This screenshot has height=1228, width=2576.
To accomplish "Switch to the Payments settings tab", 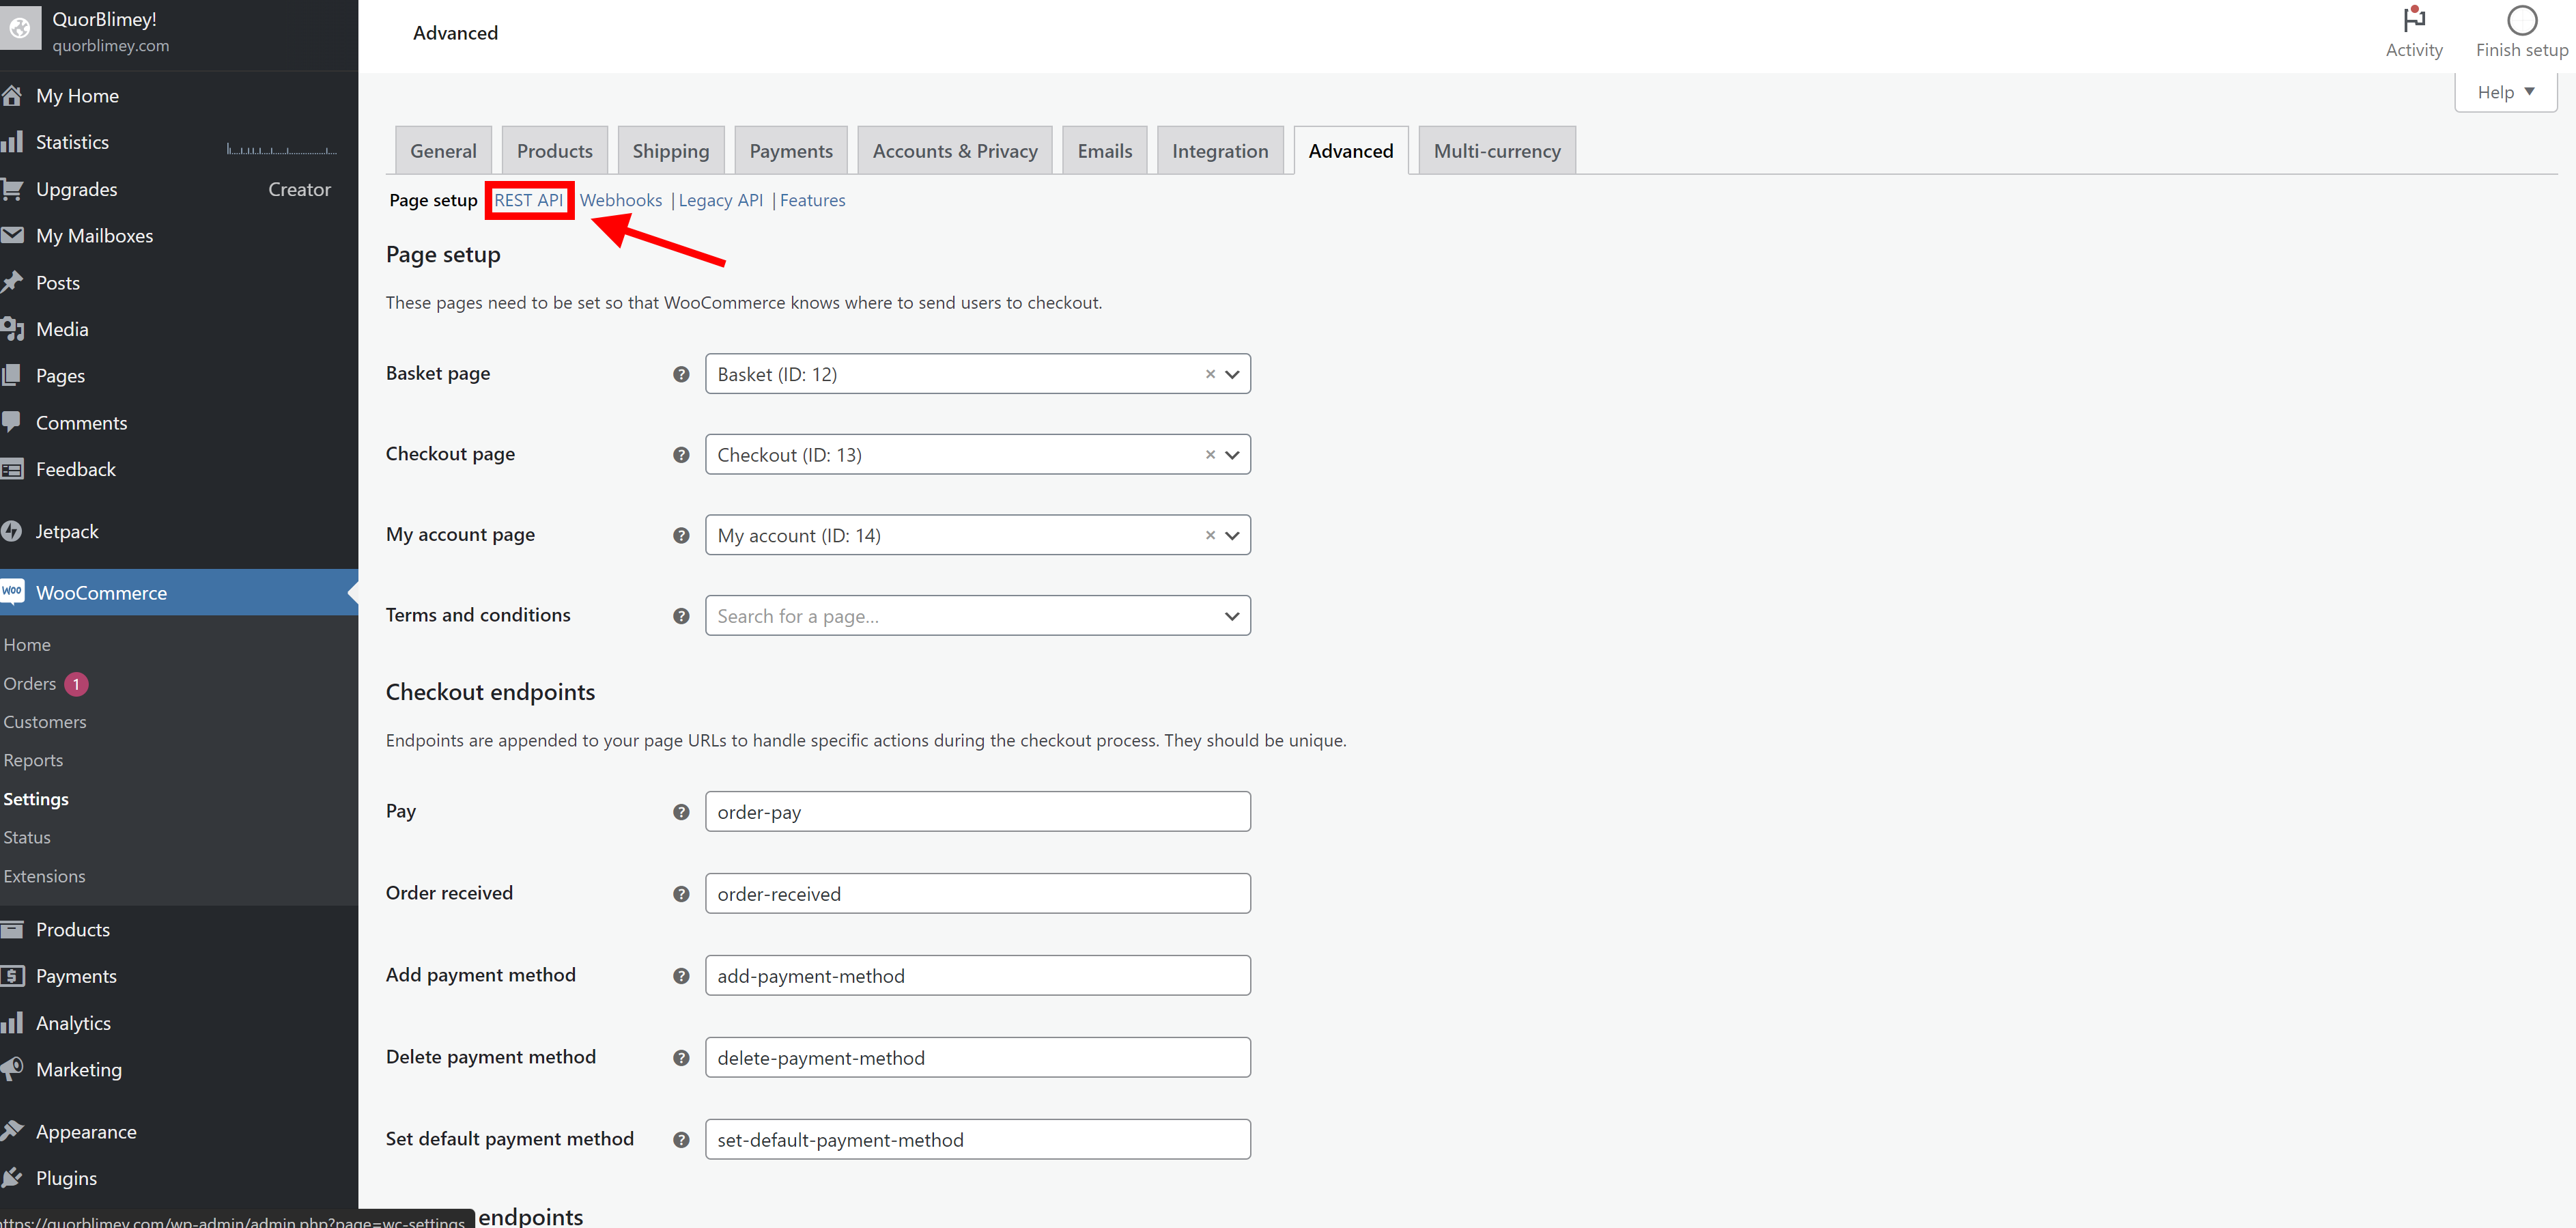I will click(x=791, y=150).
